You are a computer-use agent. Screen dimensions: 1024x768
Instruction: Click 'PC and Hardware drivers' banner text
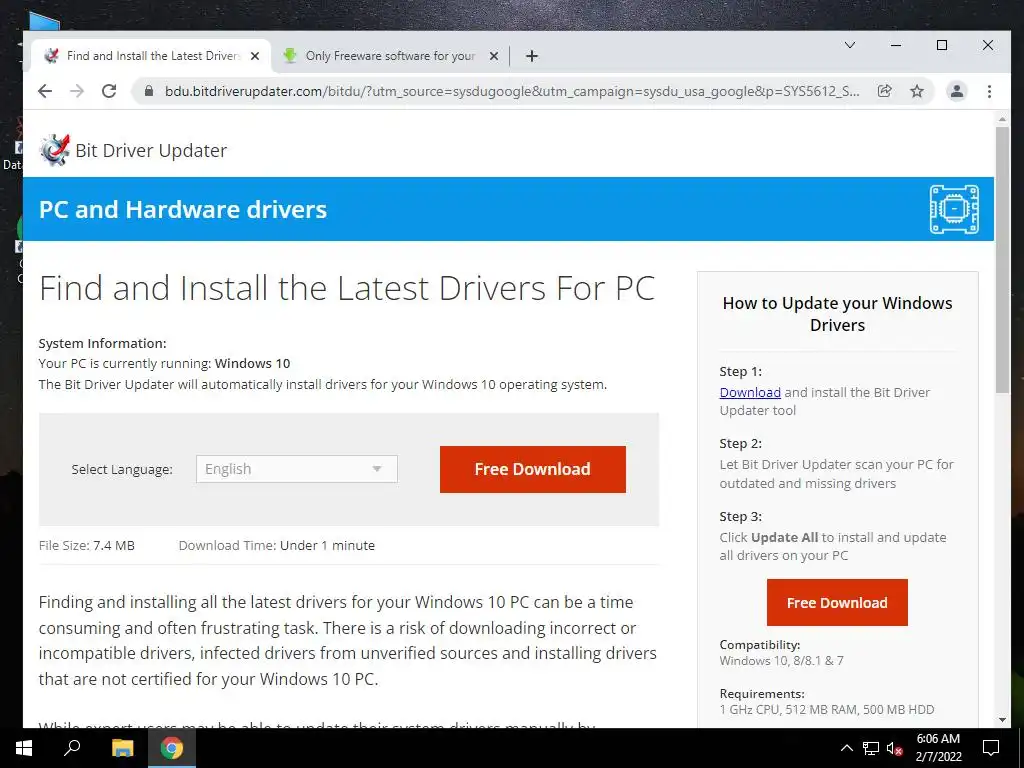pyautogui.click(x=183, y=210)
